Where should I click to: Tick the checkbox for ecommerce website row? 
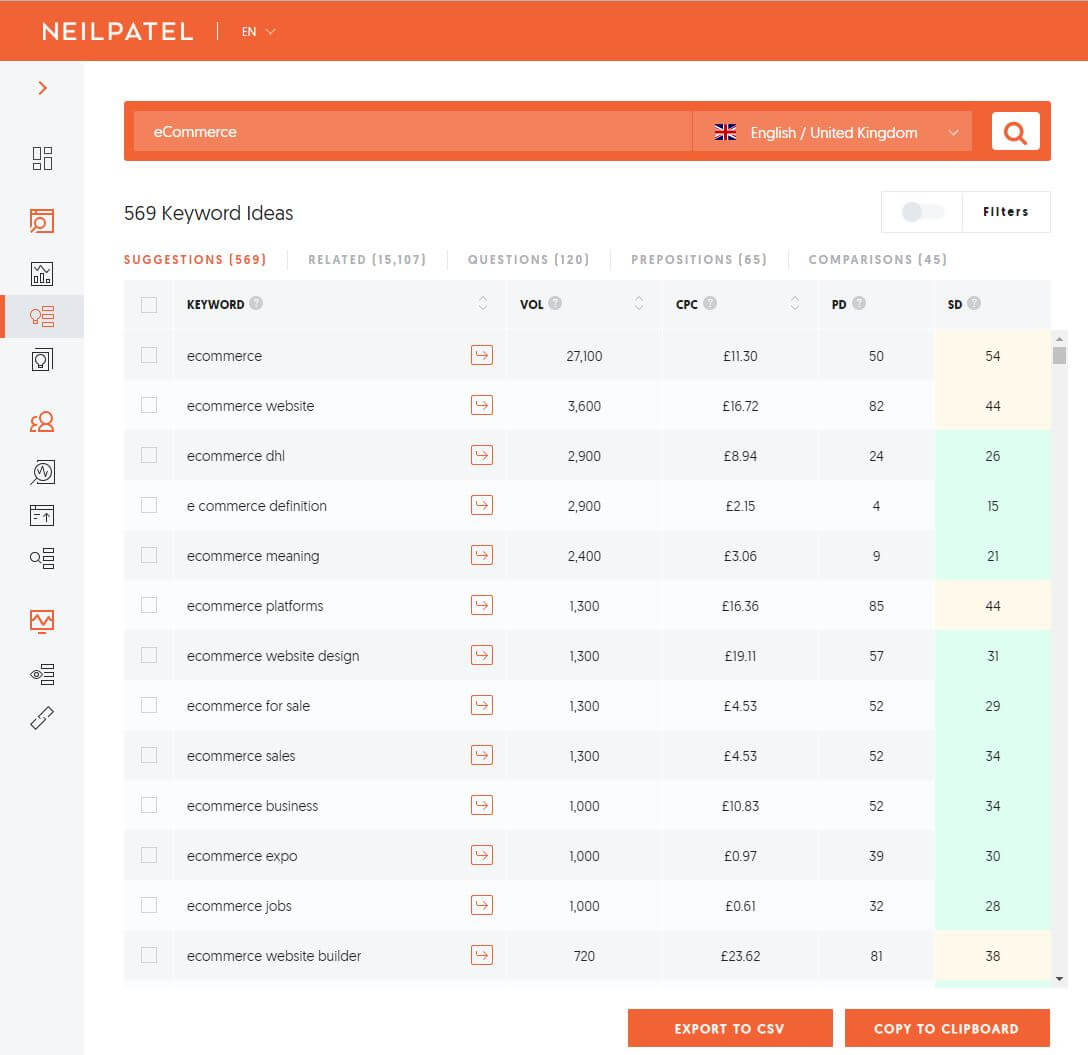pyautogui.click(x=148, y=405)
